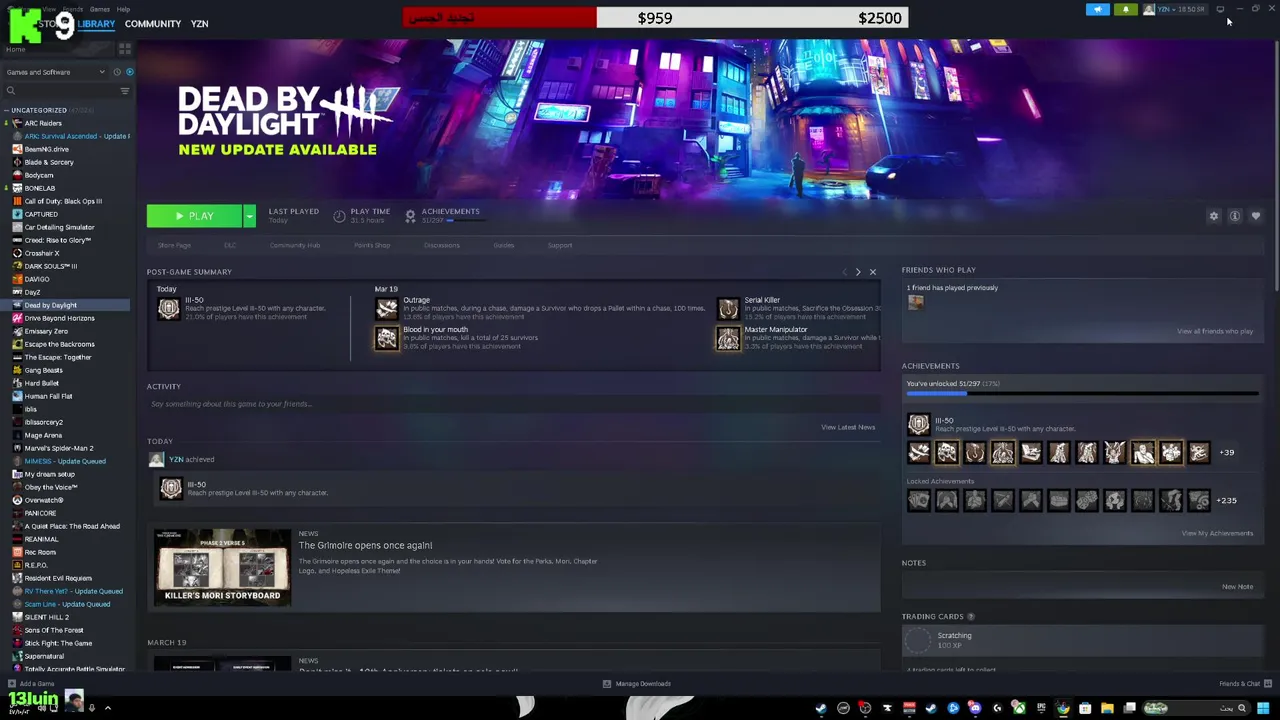Click View all friends who play
The width and height of the screenshot is (1280, 720).
tap(1215, 331)
